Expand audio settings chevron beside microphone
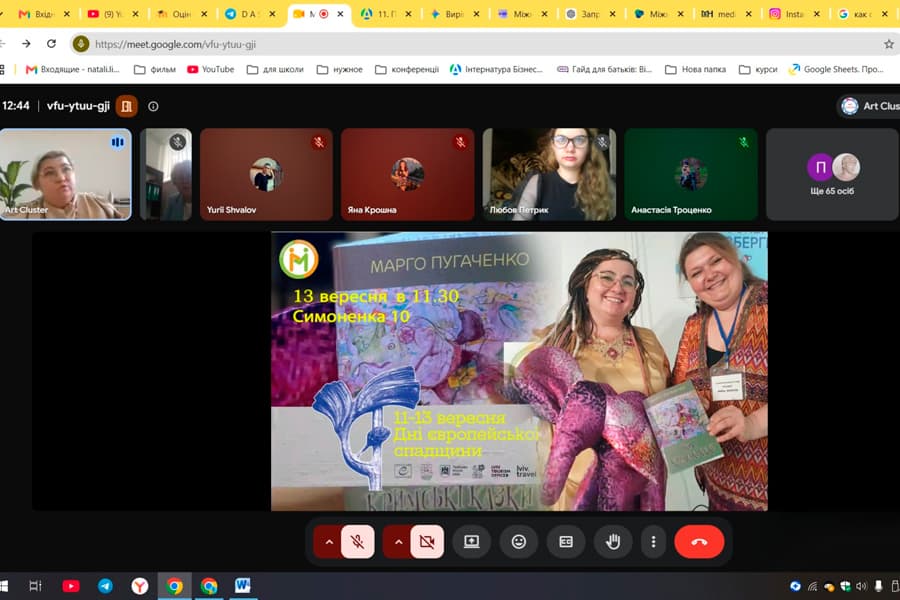The image size is (900, 600). pos(328,541)
